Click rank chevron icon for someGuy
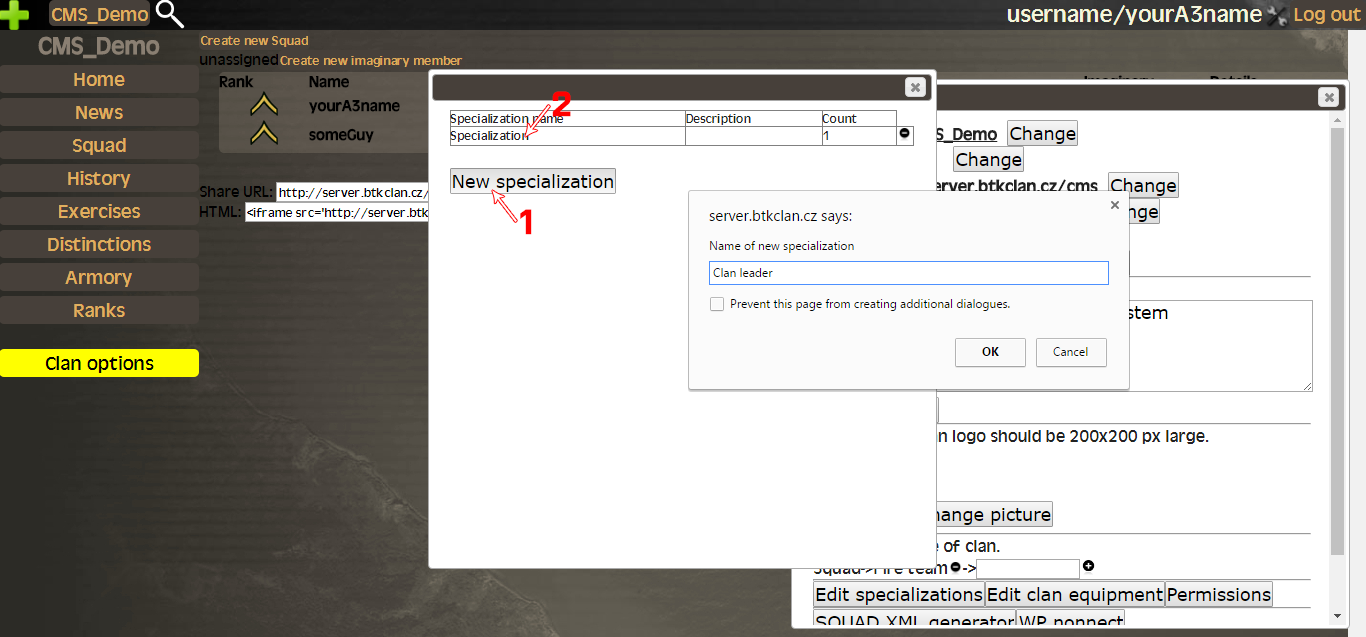This screenshot has width=1366, height=637. click(264, 133)
